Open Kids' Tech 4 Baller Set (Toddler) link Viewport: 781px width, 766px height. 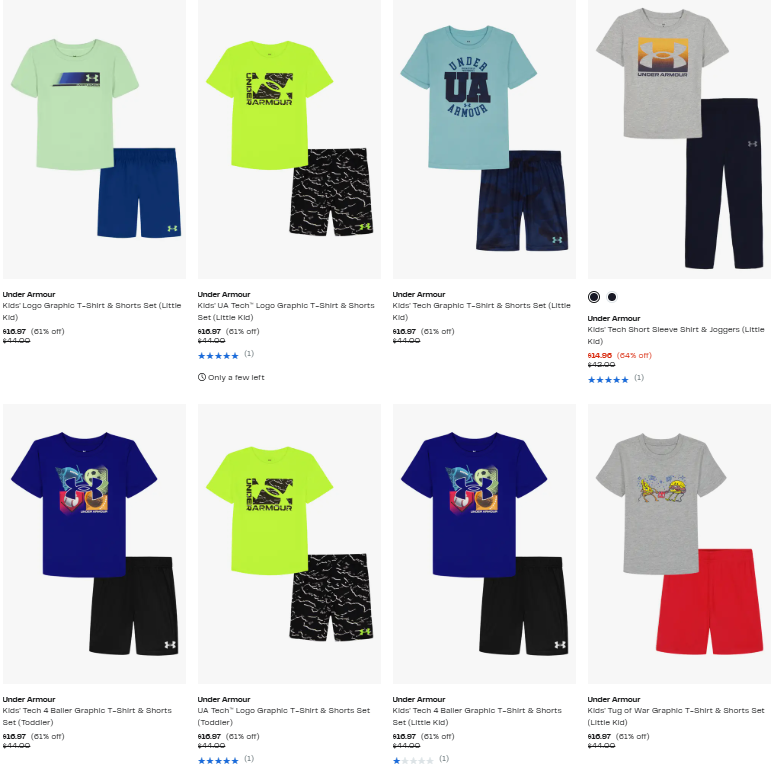87,716
